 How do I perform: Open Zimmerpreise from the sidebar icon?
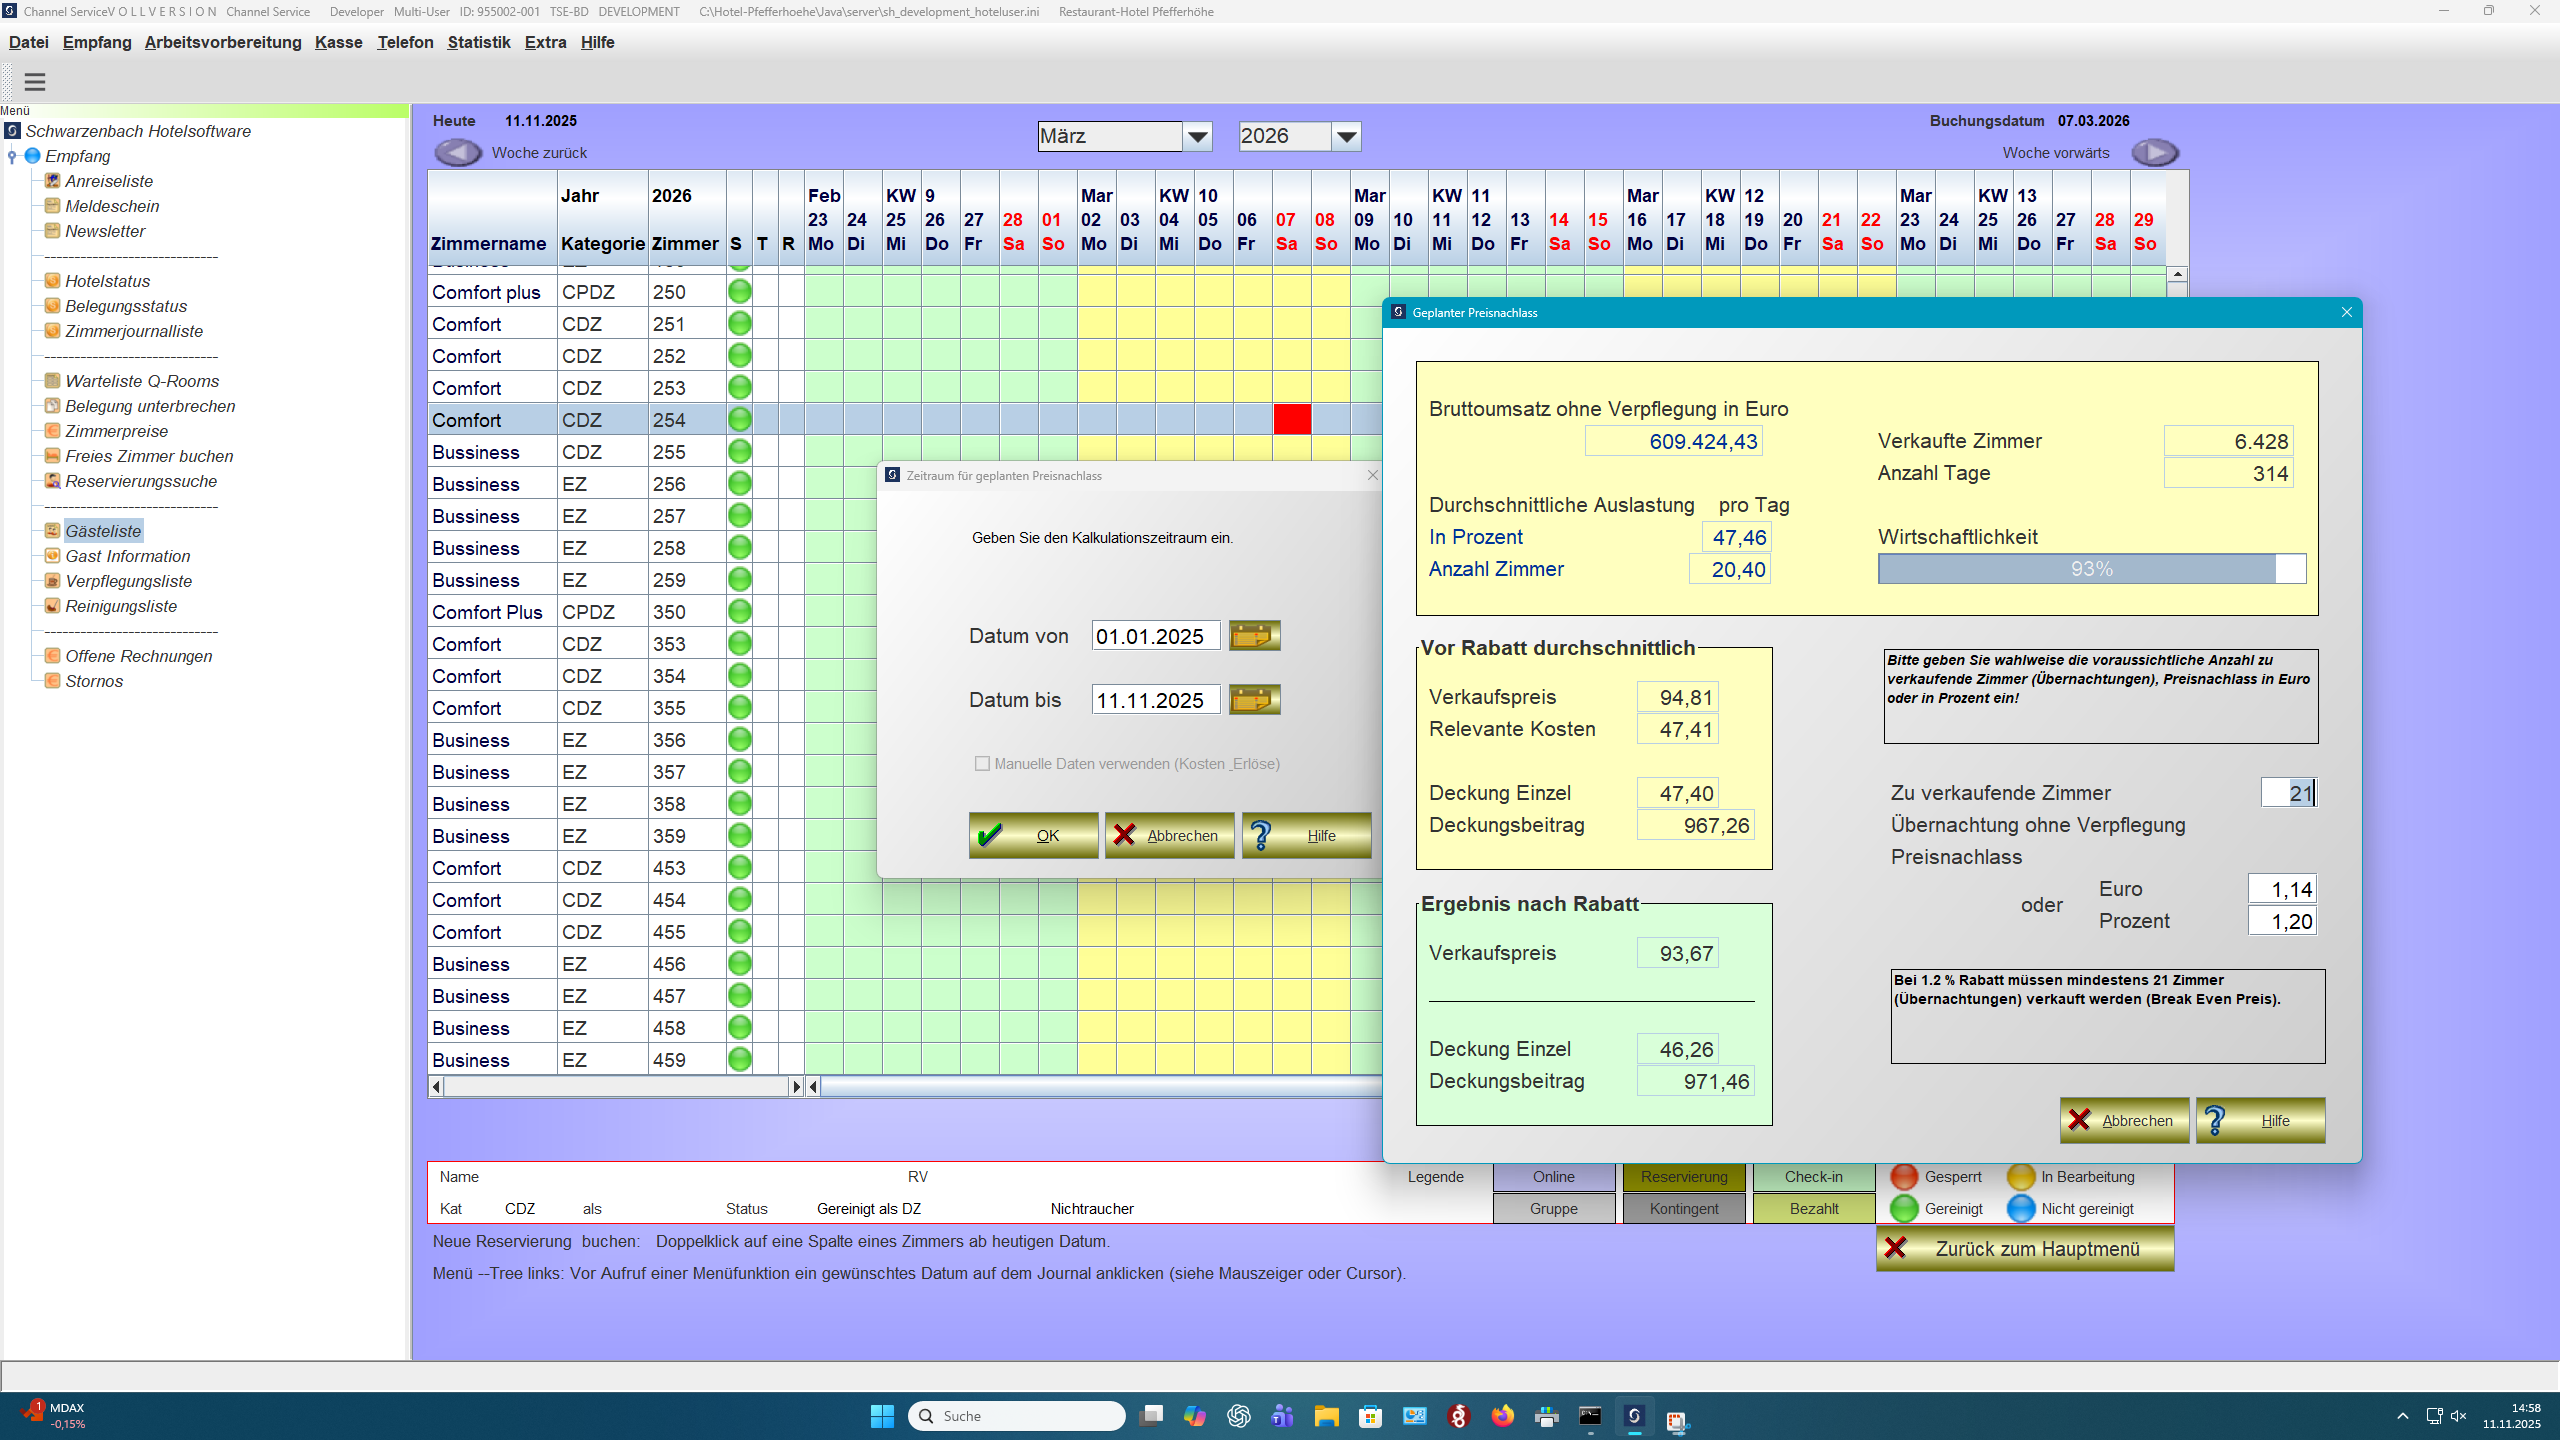(50, 431)
